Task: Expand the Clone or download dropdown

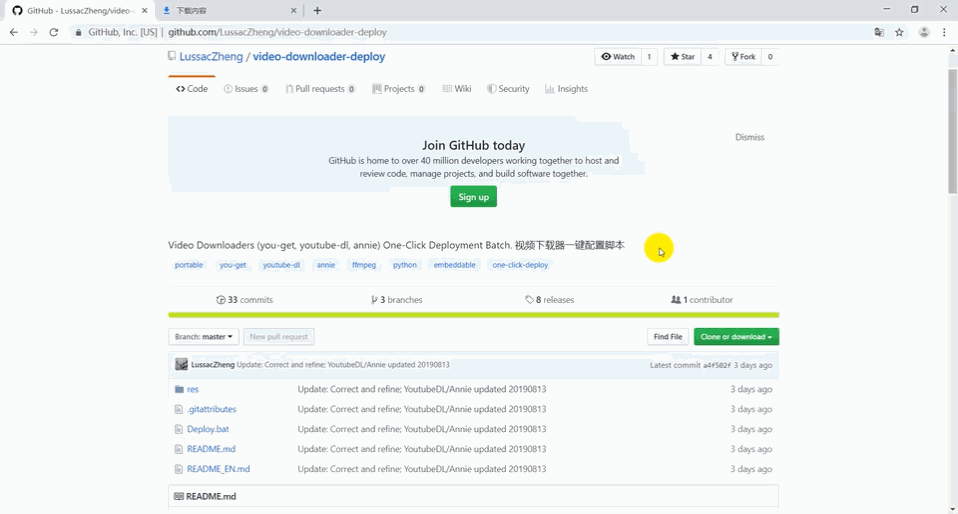Action: pos(736,337)
